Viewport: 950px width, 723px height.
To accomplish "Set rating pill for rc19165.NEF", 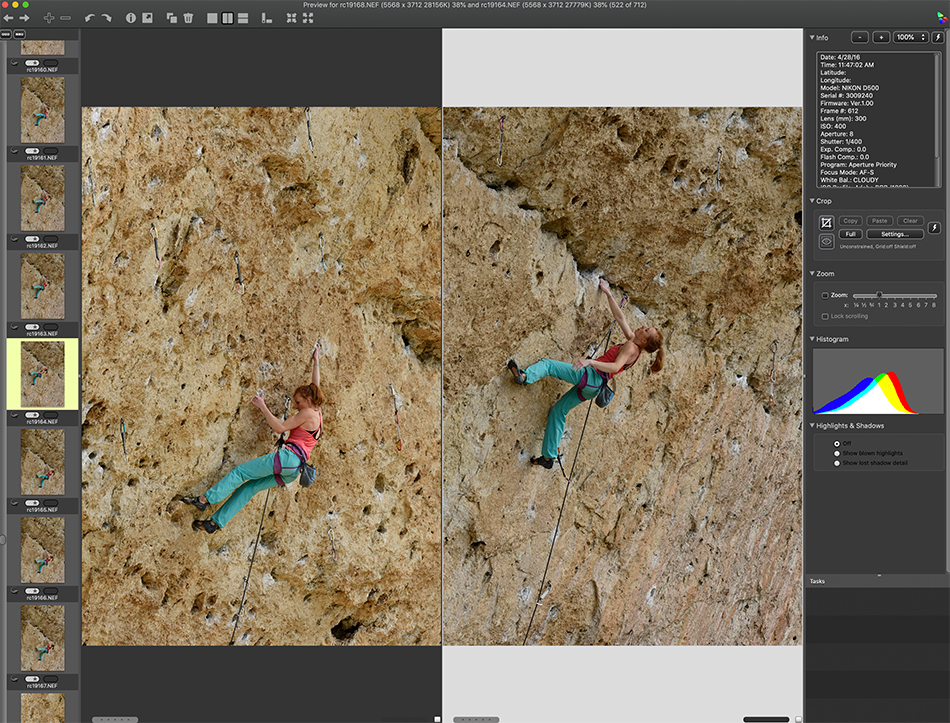I will (32, 503).
